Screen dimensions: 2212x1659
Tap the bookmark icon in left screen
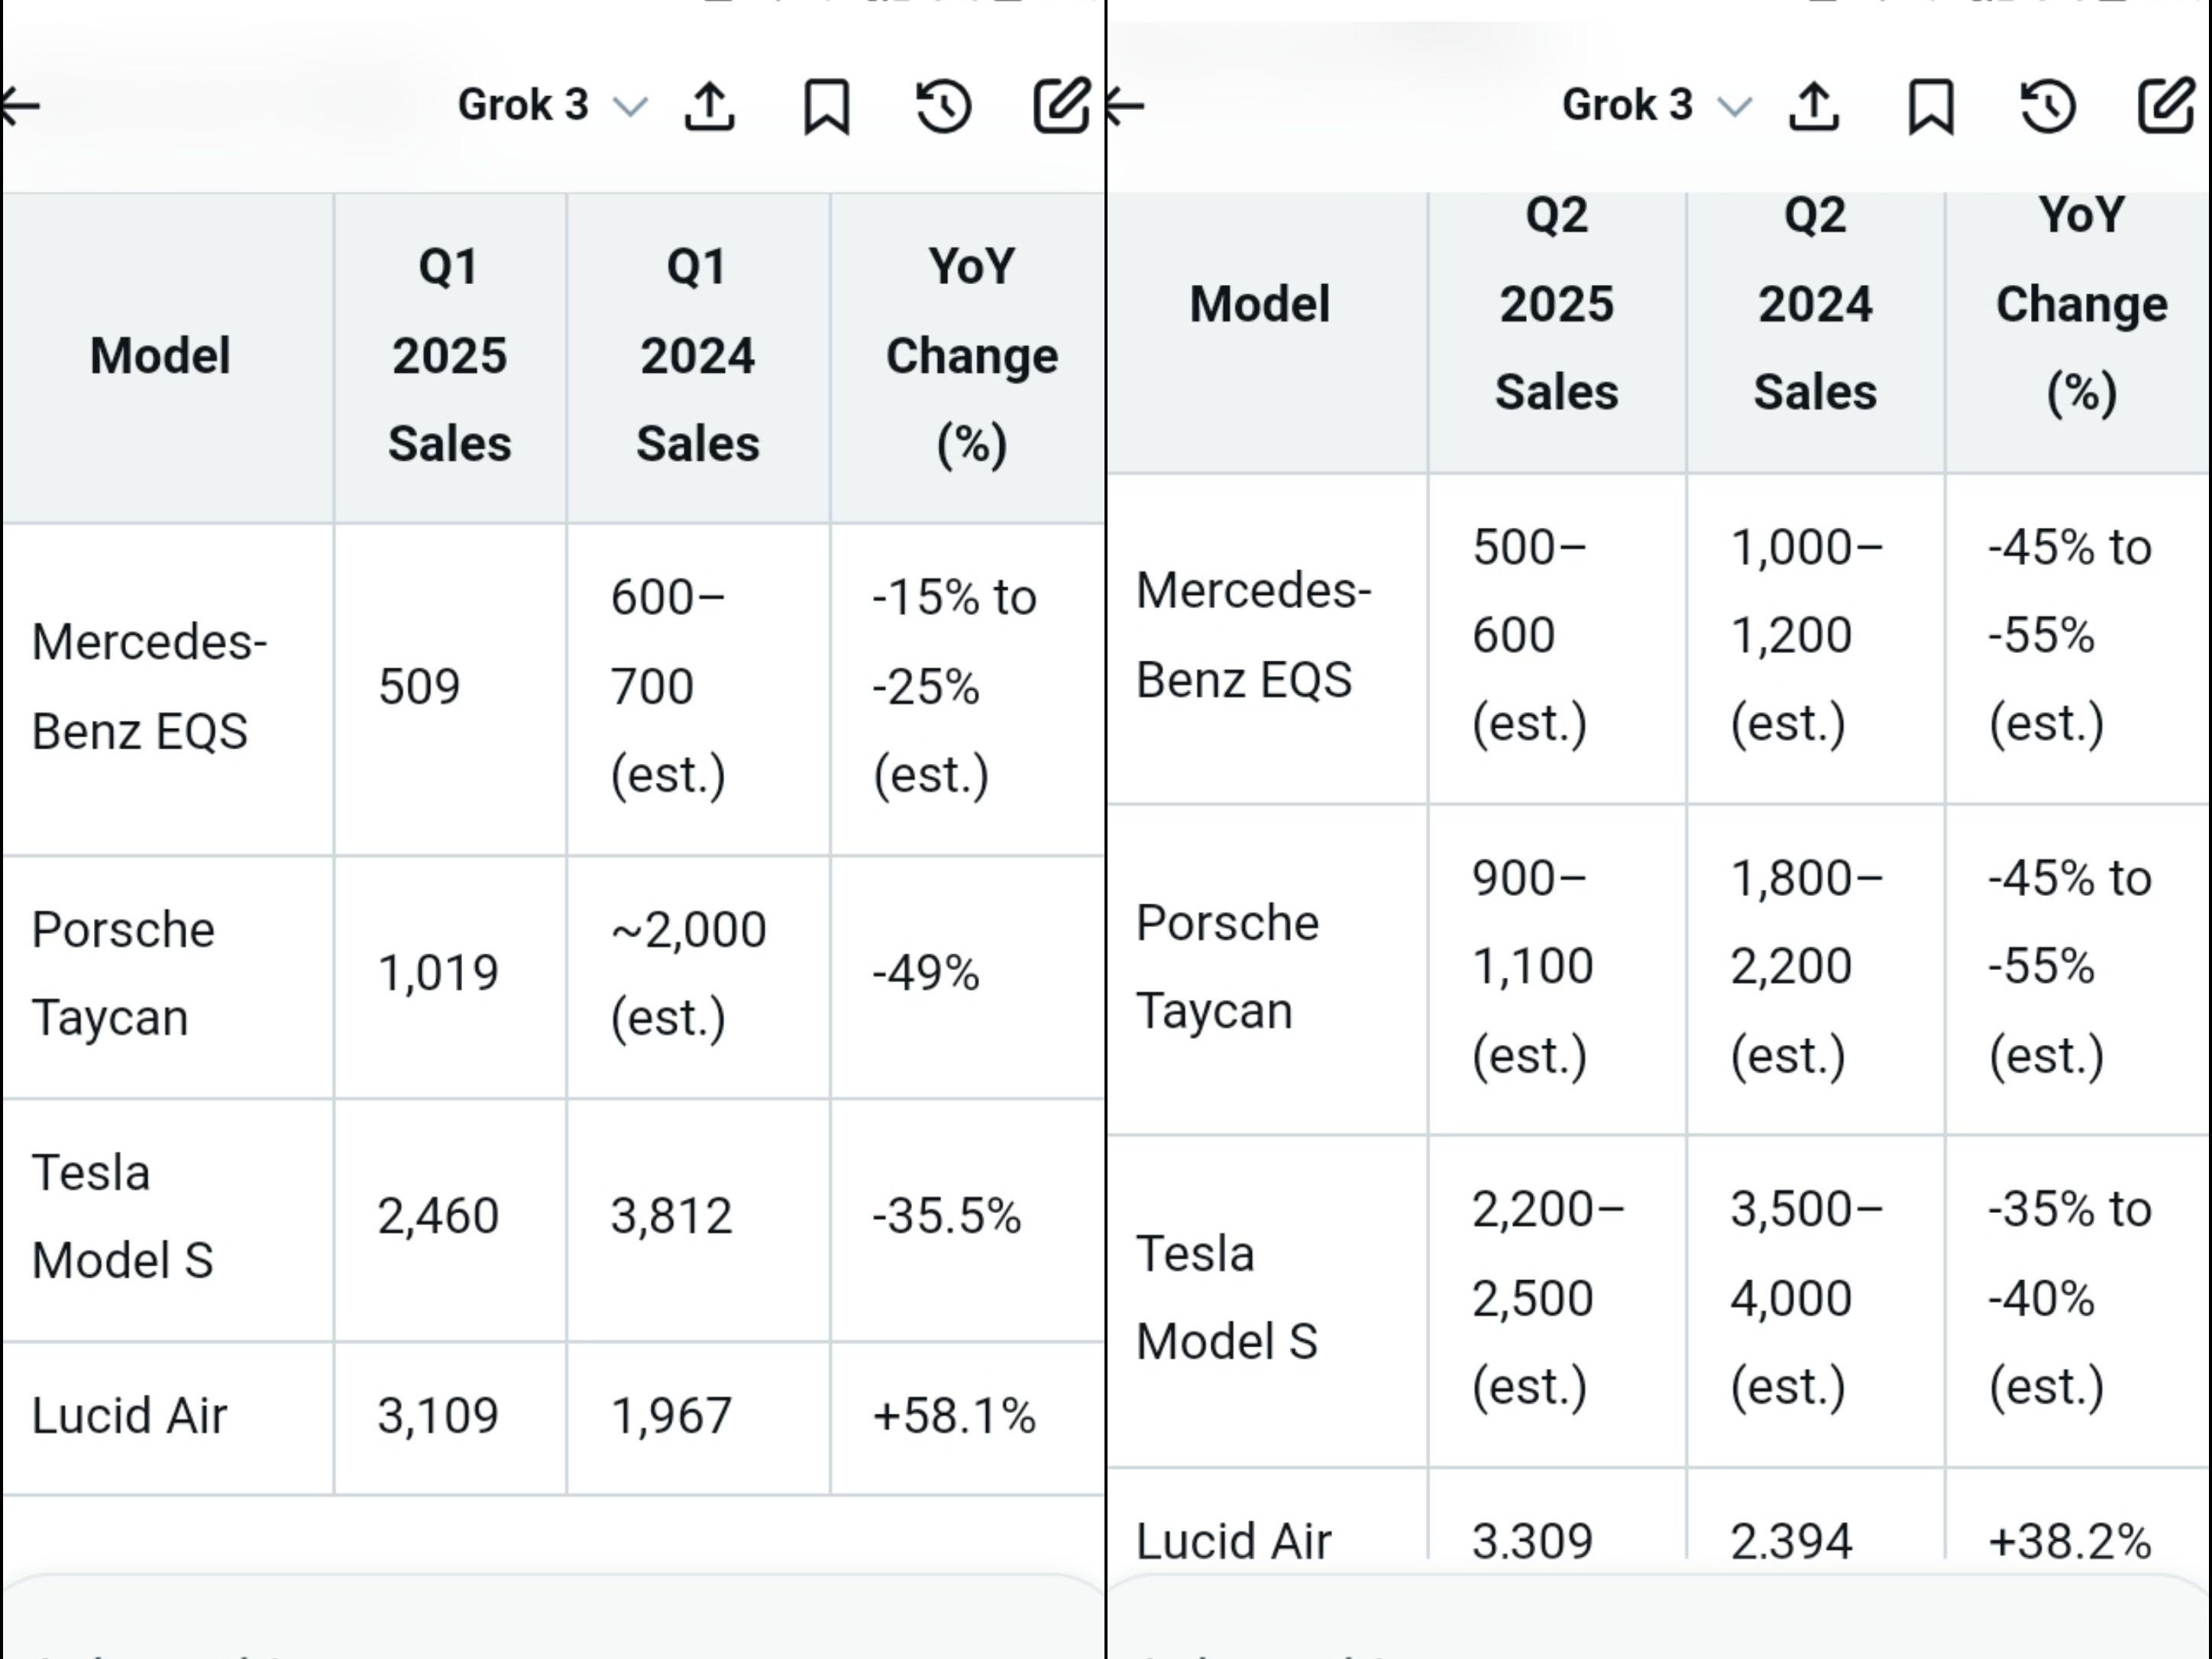(x=827, y=106)
